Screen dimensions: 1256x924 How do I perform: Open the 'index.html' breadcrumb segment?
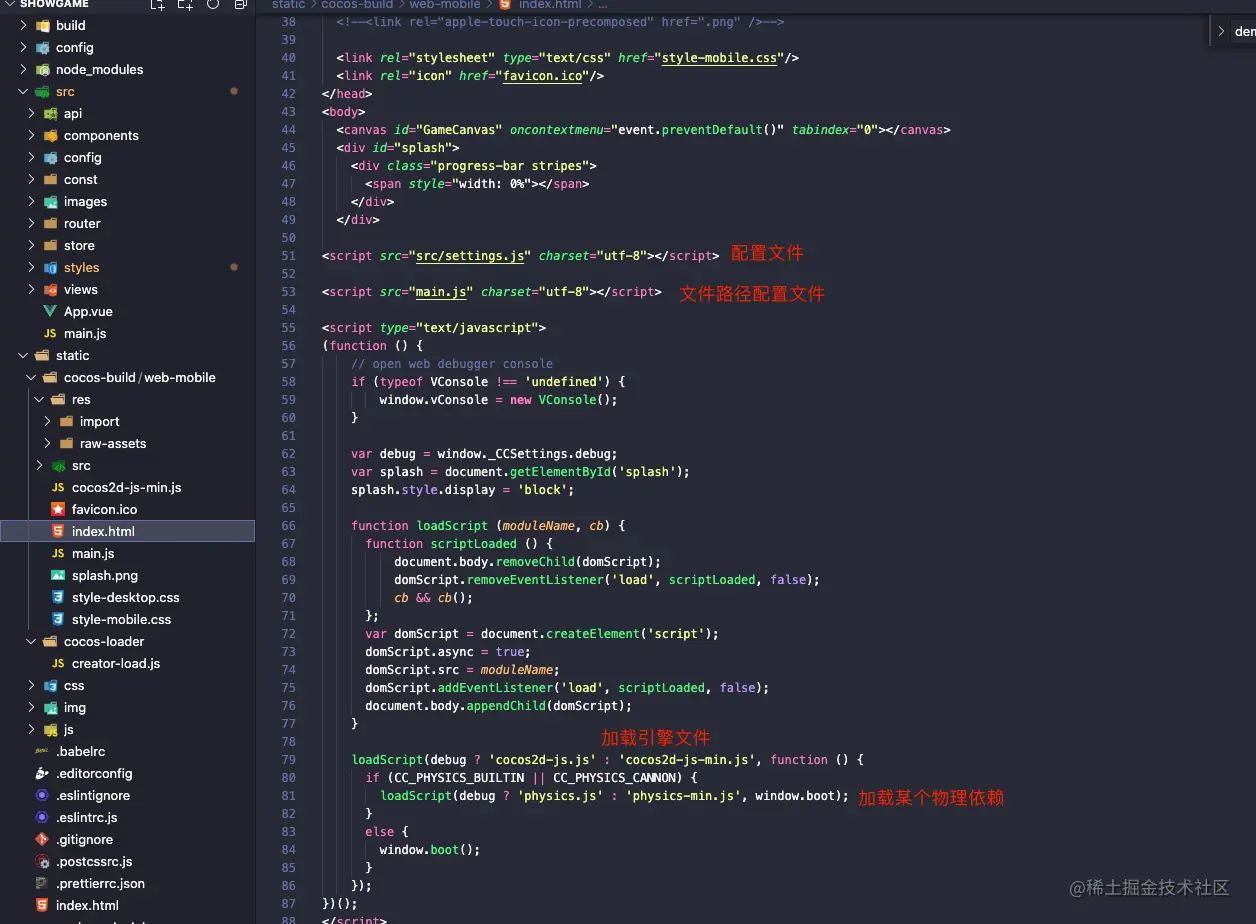(550, 4)
